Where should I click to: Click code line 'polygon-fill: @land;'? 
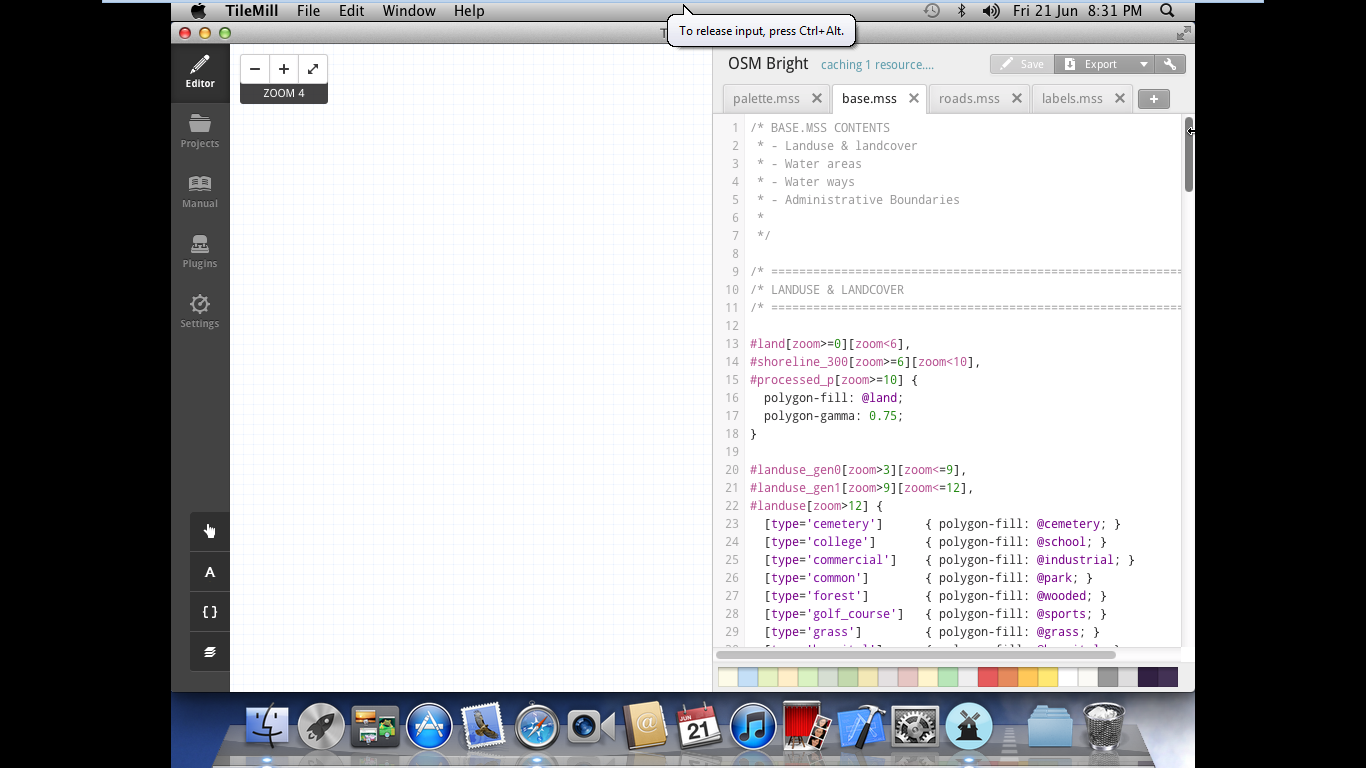[x=833, y=398]
